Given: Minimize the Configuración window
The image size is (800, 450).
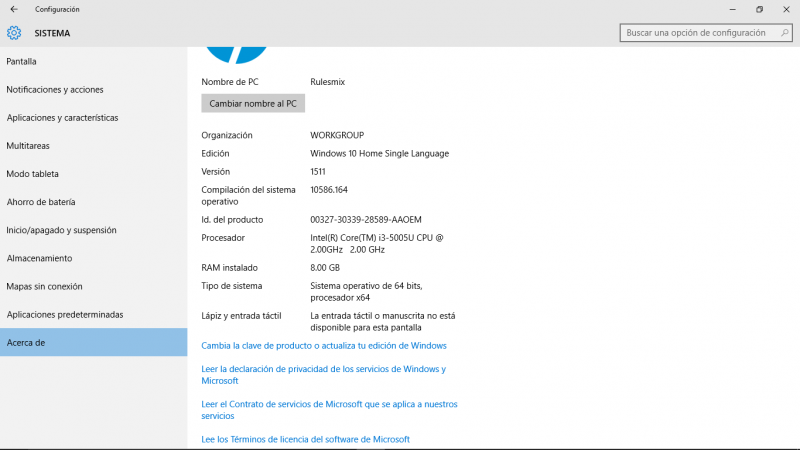Looking at the screenshot, I should pyautogui.click(x=733, y=9).
